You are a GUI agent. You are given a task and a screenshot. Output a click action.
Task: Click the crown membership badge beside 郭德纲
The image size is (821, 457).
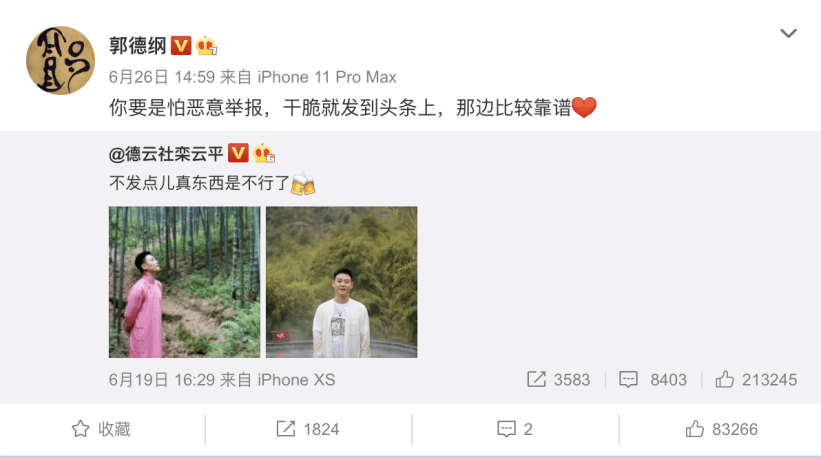pos(206,46)
